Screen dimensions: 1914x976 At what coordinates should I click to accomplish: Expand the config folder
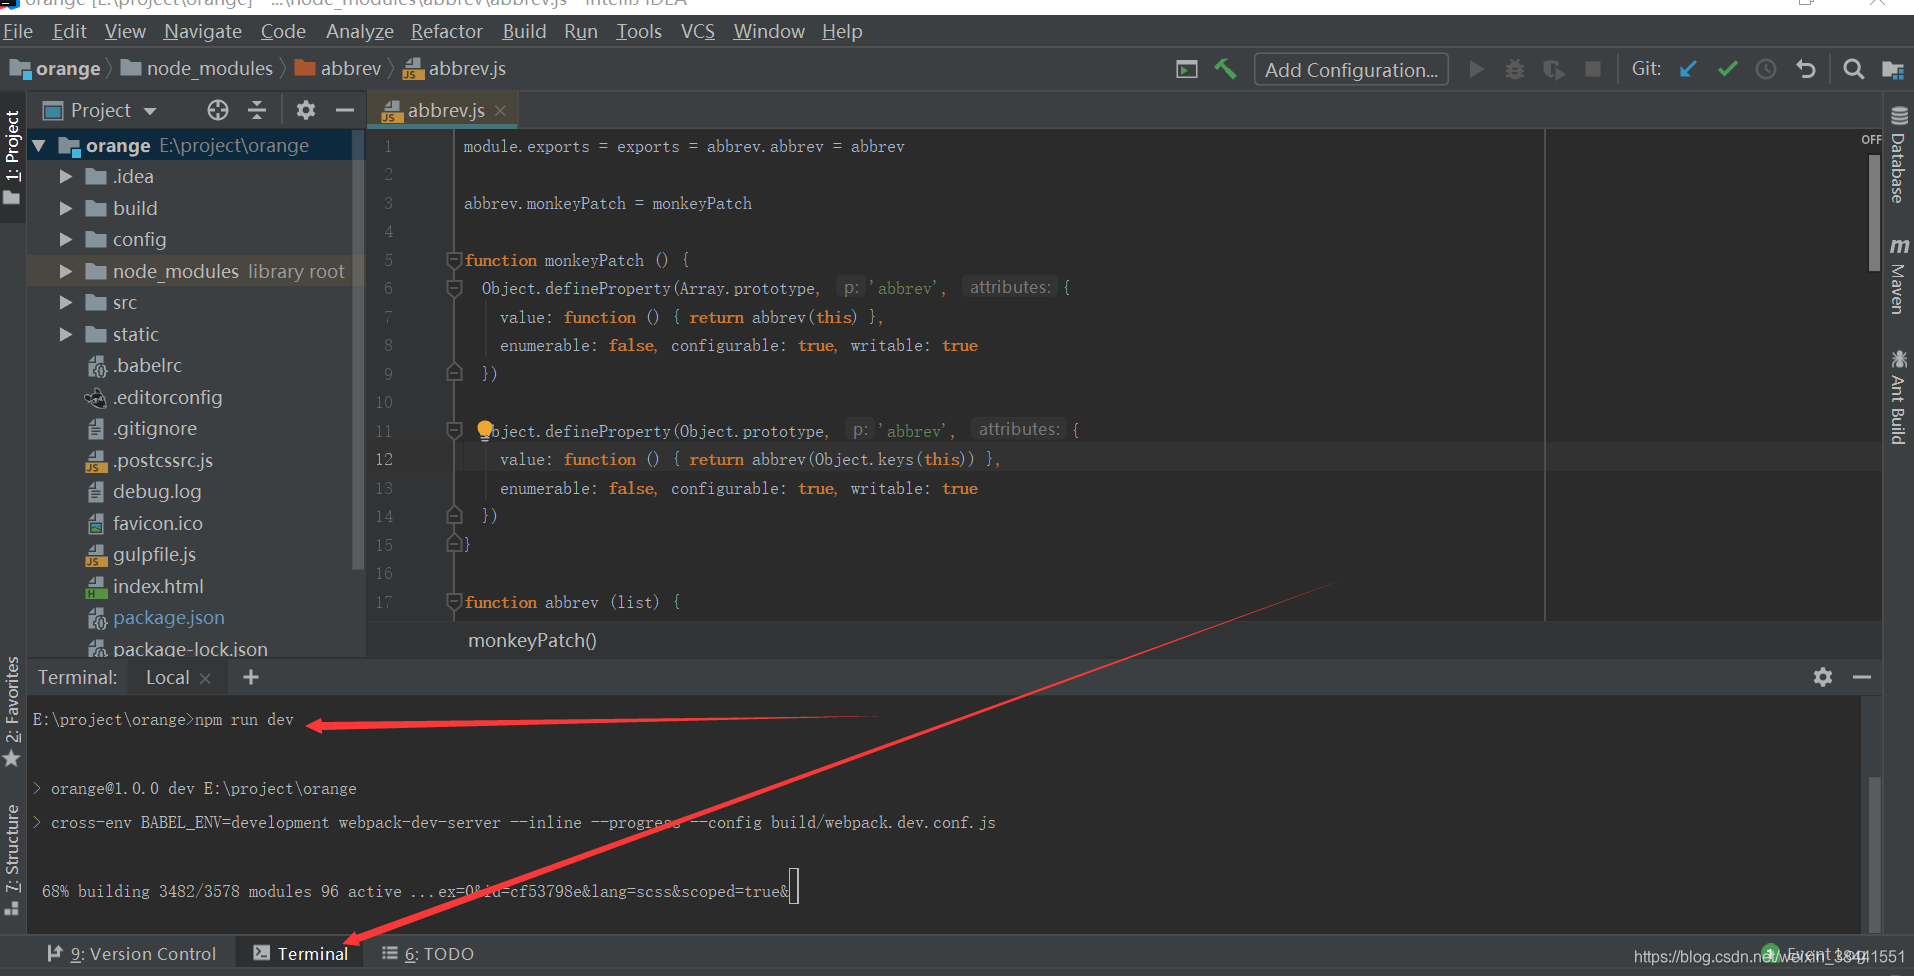(x=66, y=240)
